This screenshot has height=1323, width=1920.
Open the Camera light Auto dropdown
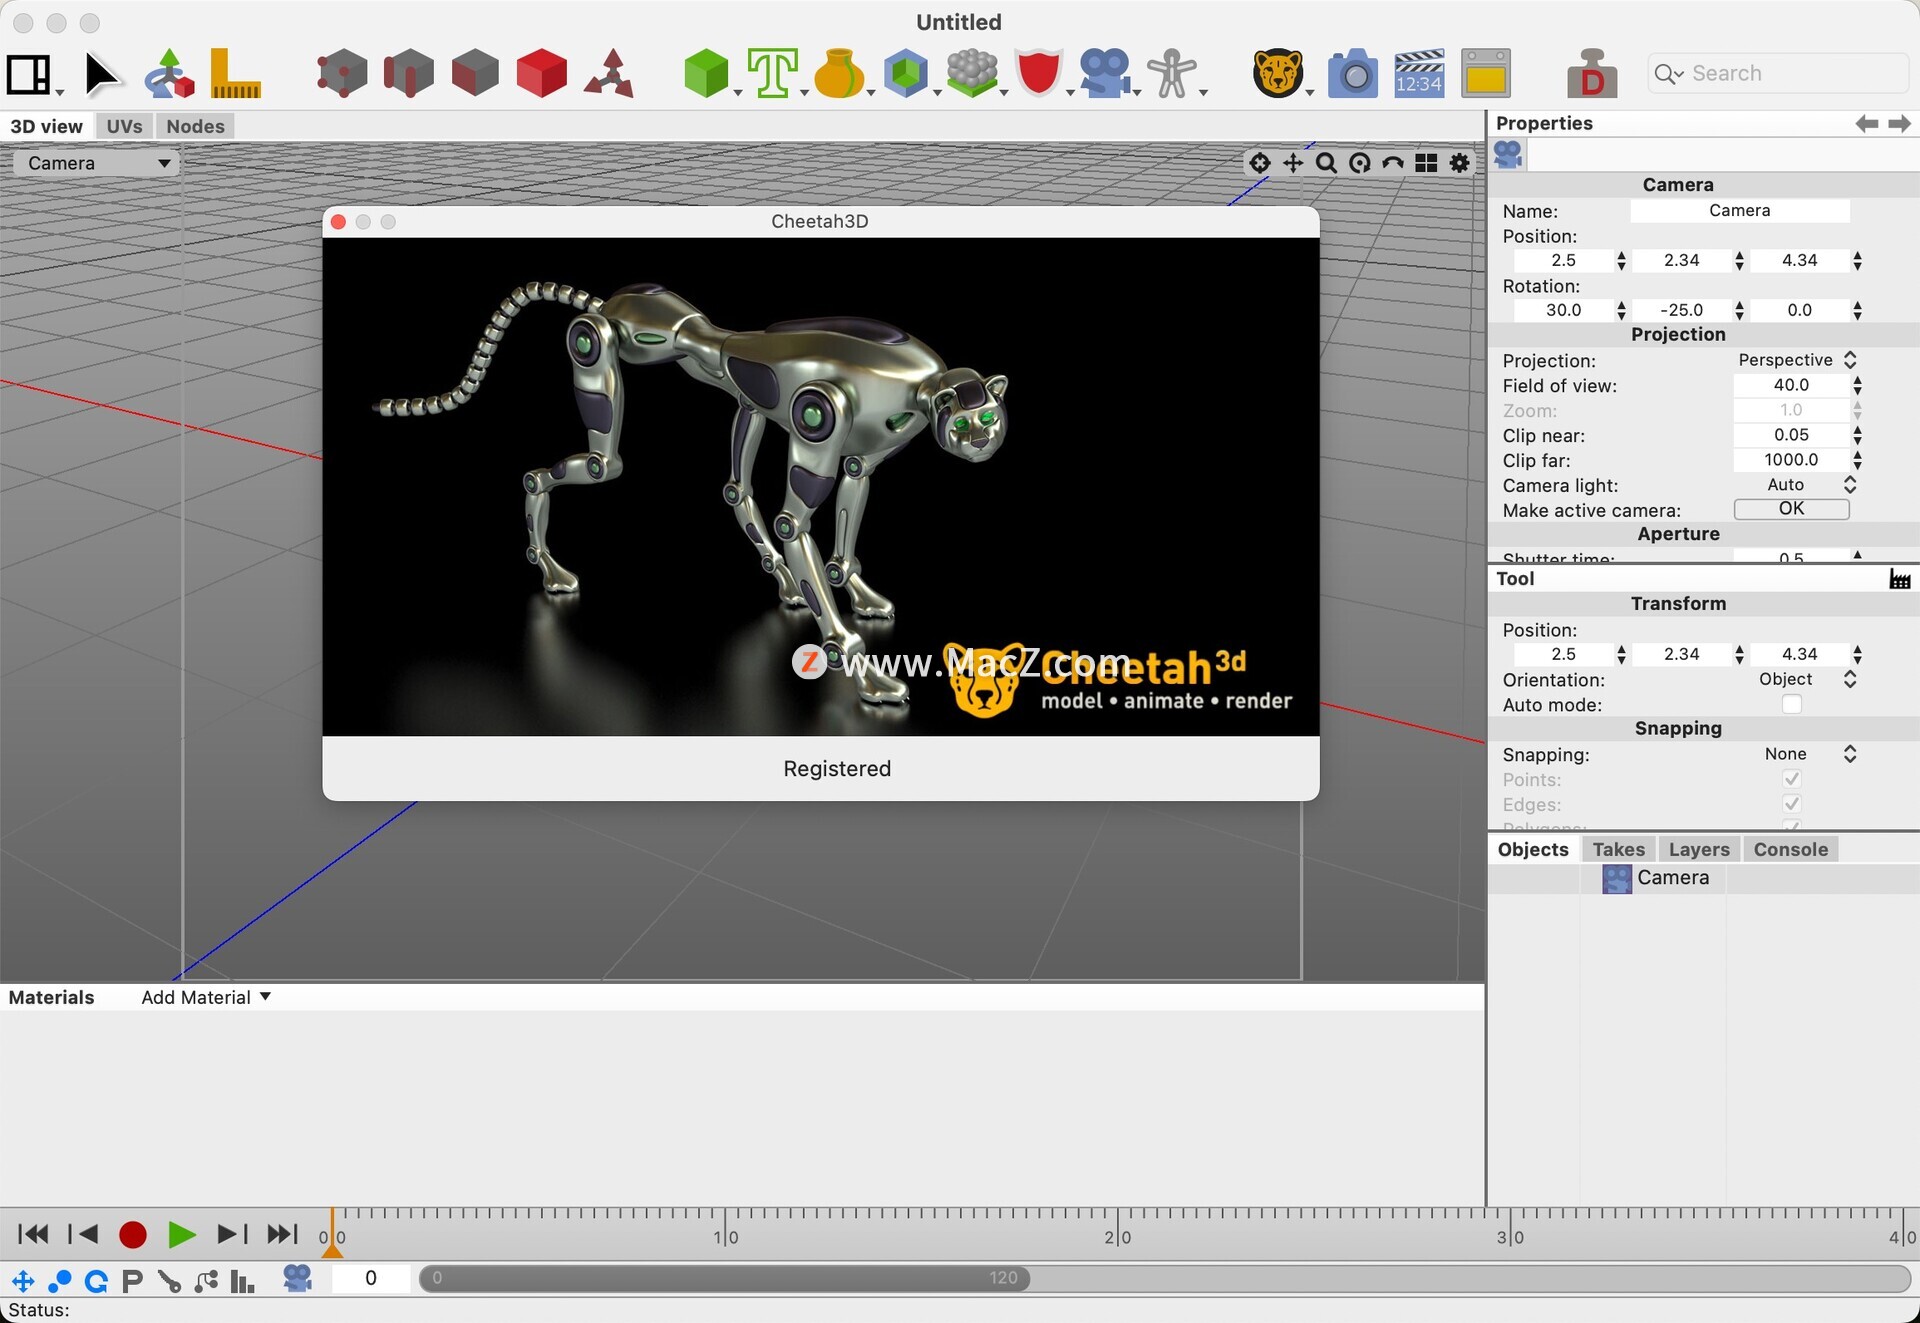[x=1796, y=485]
